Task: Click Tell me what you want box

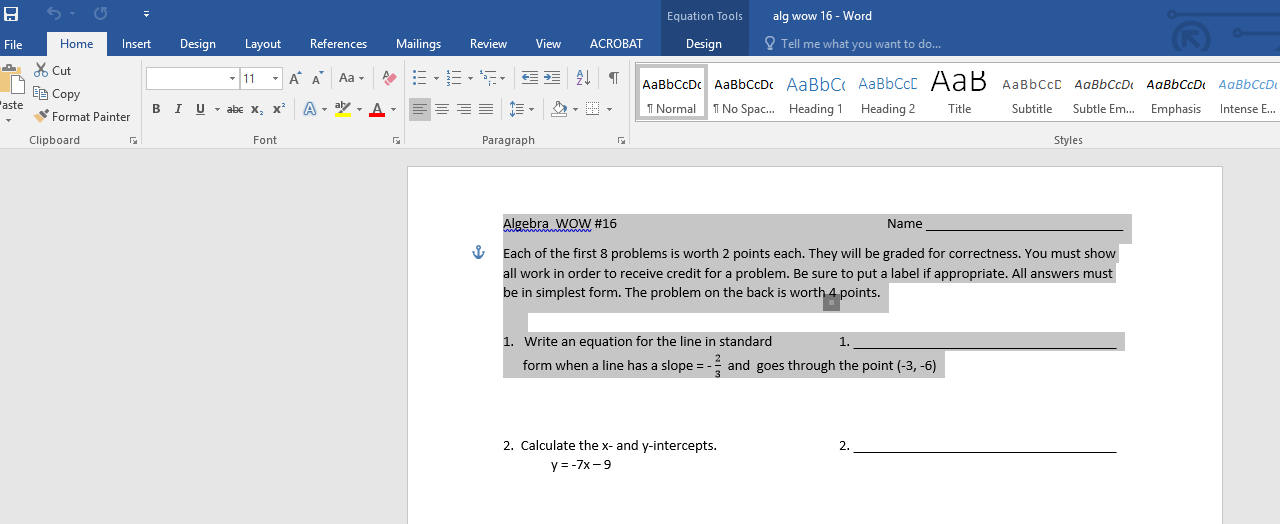Action: coord(852,44)
